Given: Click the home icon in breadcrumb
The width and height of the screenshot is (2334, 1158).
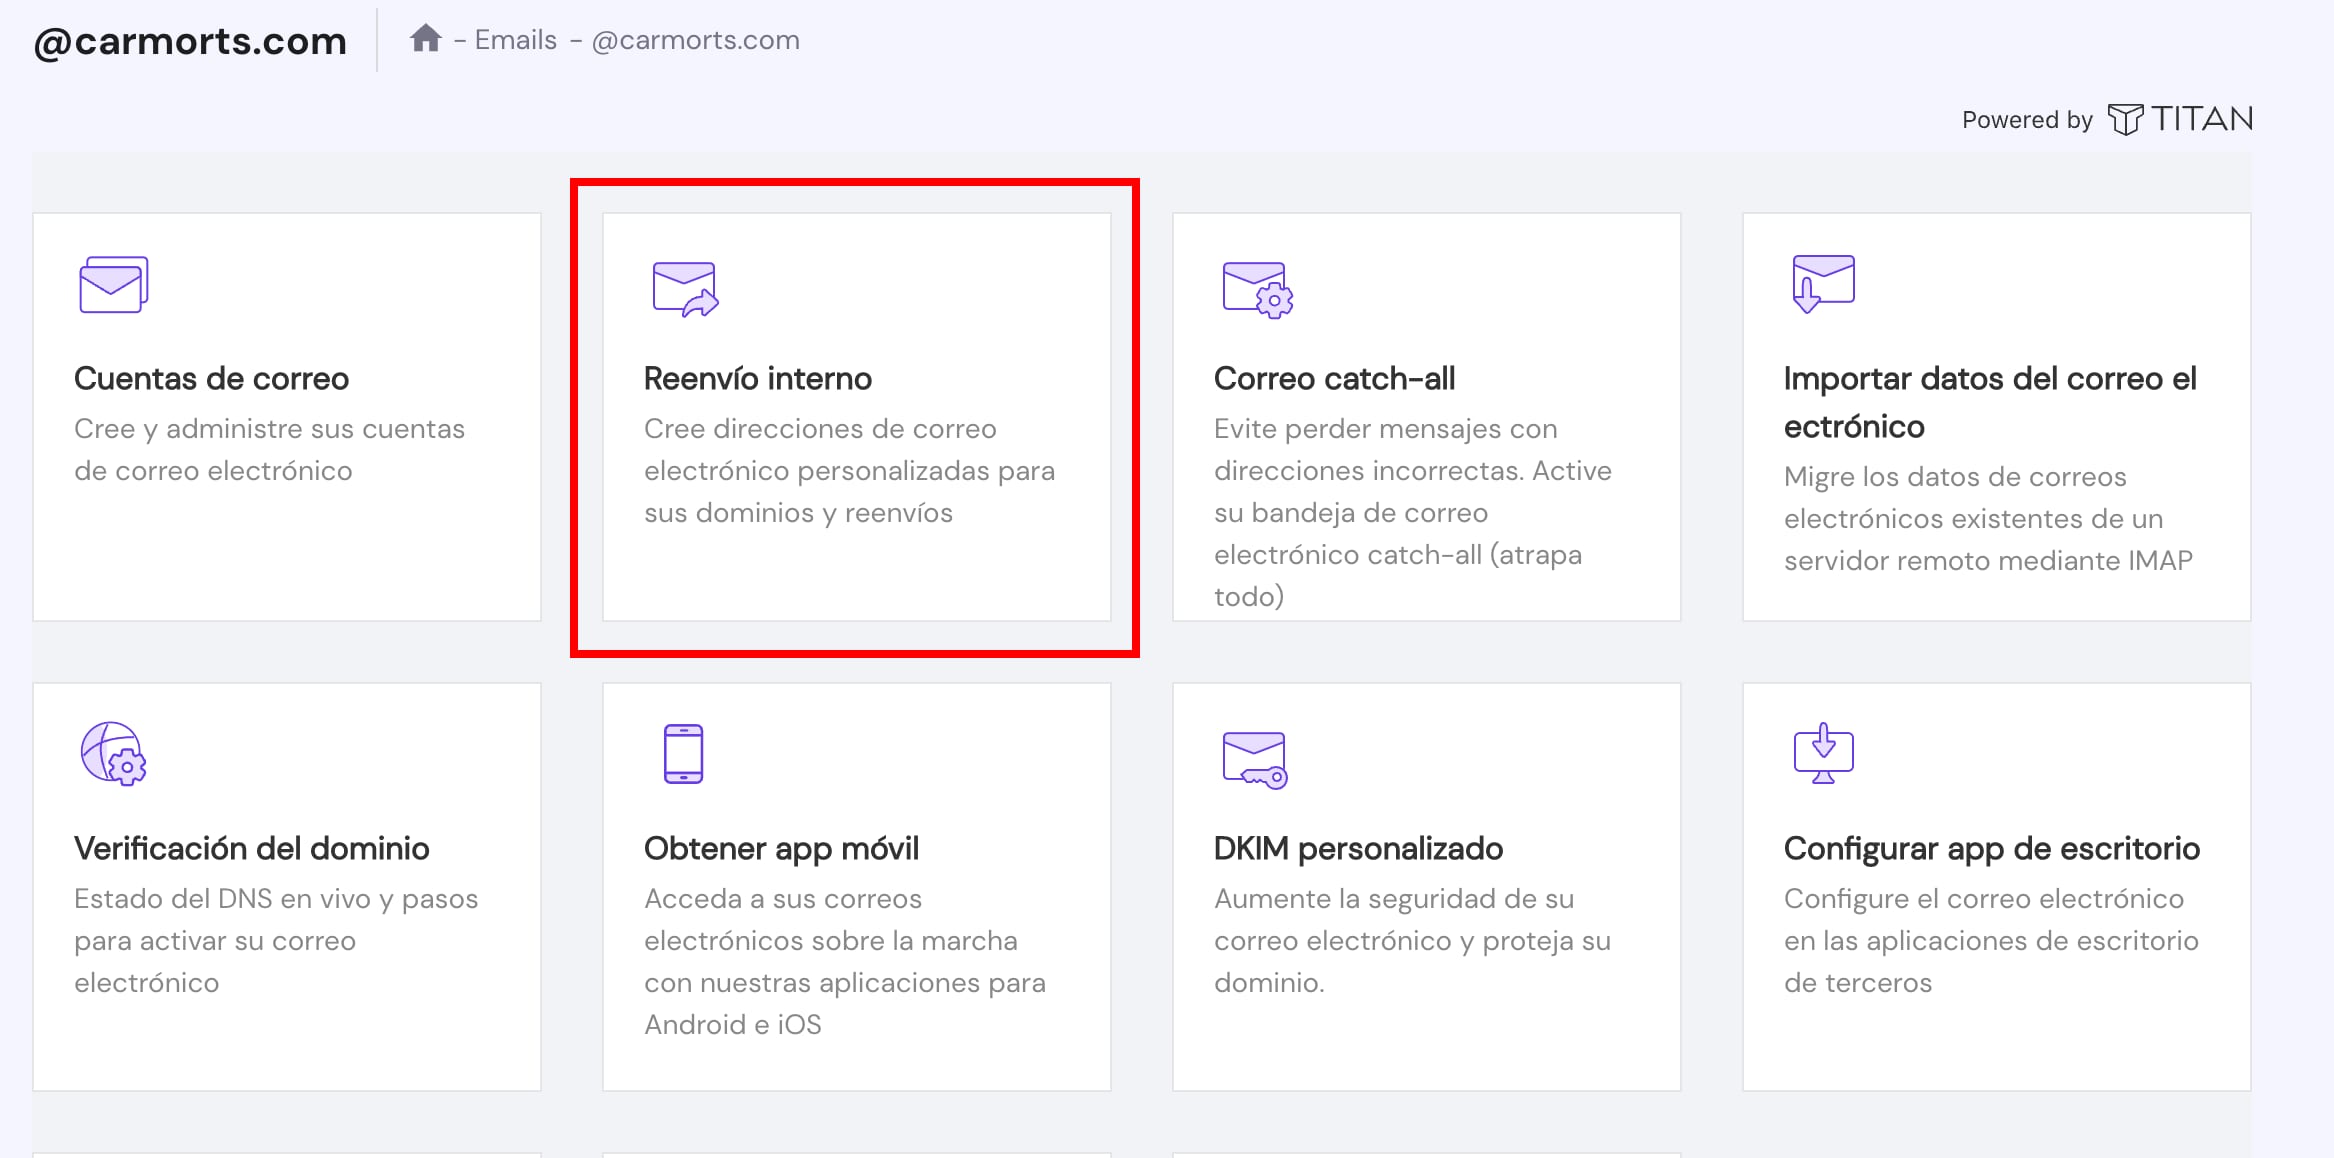Looking at the screenshot, I should (425, 39).
